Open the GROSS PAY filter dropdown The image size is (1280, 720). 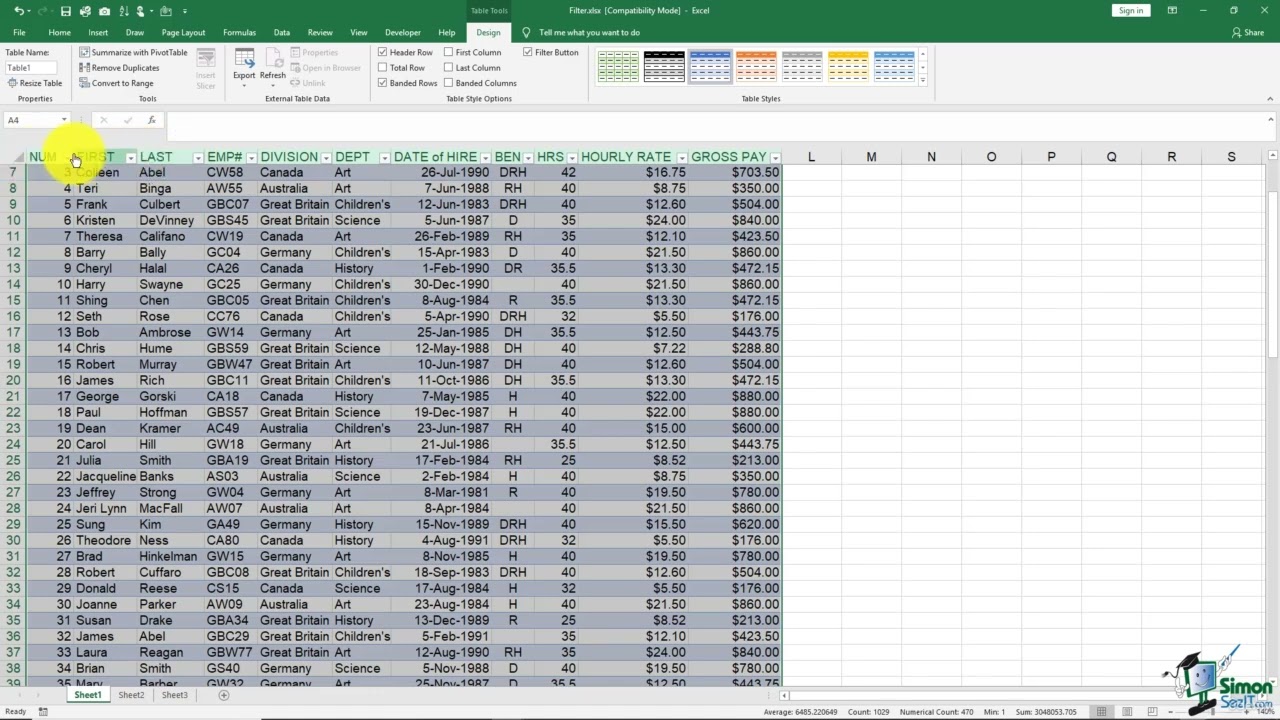tap(775, 158)
